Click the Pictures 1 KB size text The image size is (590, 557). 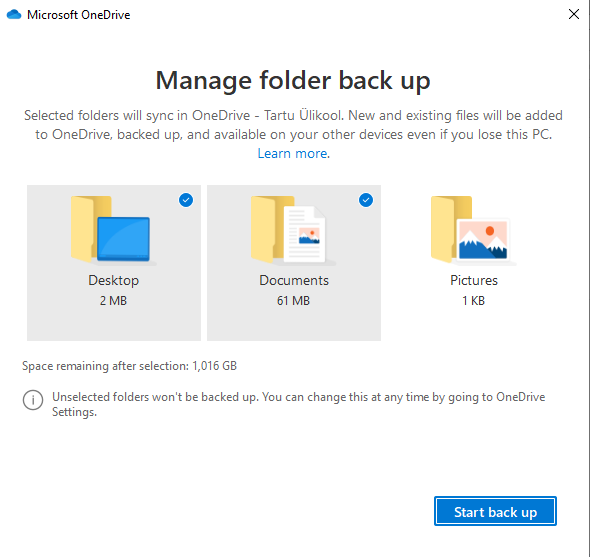[473, 301]
